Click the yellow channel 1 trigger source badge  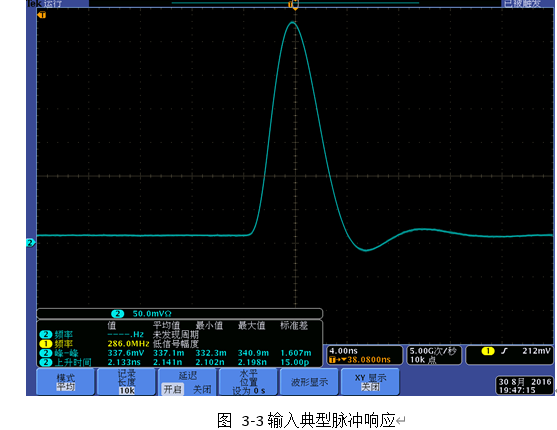(x=488, y=351)
